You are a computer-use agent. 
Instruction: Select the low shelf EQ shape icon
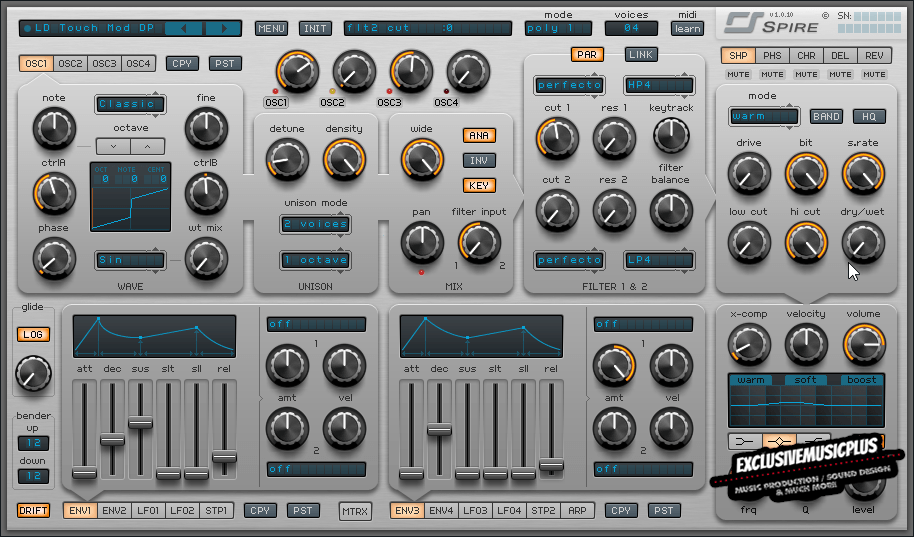(x=744, y=441)
